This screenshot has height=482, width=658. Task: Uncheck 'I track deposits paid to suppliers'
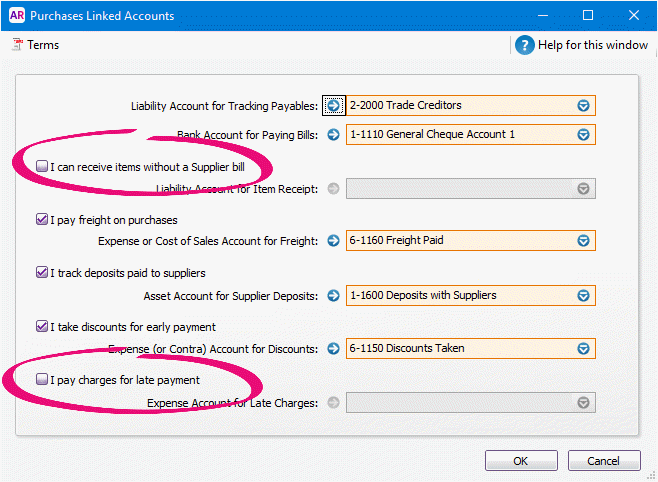tap(42, 273)
